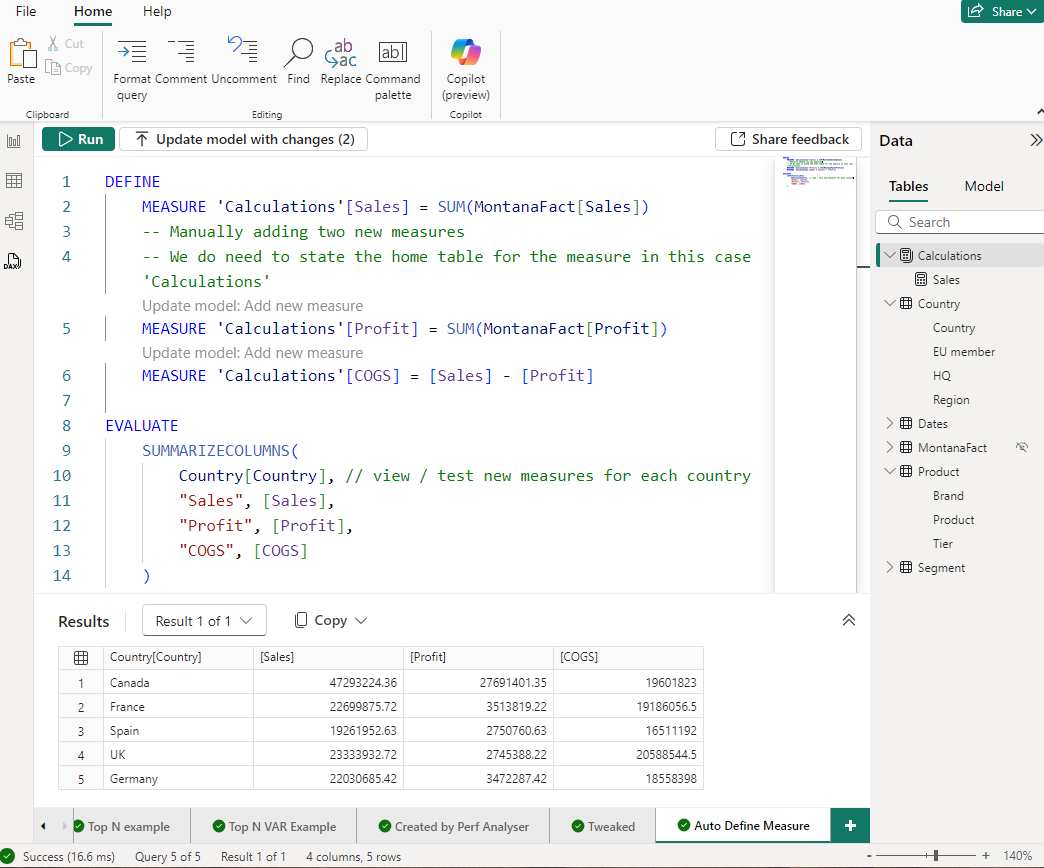Image resolution: width=1044 pixels, height=868 pixels.
Task: Collapse the Data pane double-chevron
Action: pyautogui.click(x=1036, y=140)
